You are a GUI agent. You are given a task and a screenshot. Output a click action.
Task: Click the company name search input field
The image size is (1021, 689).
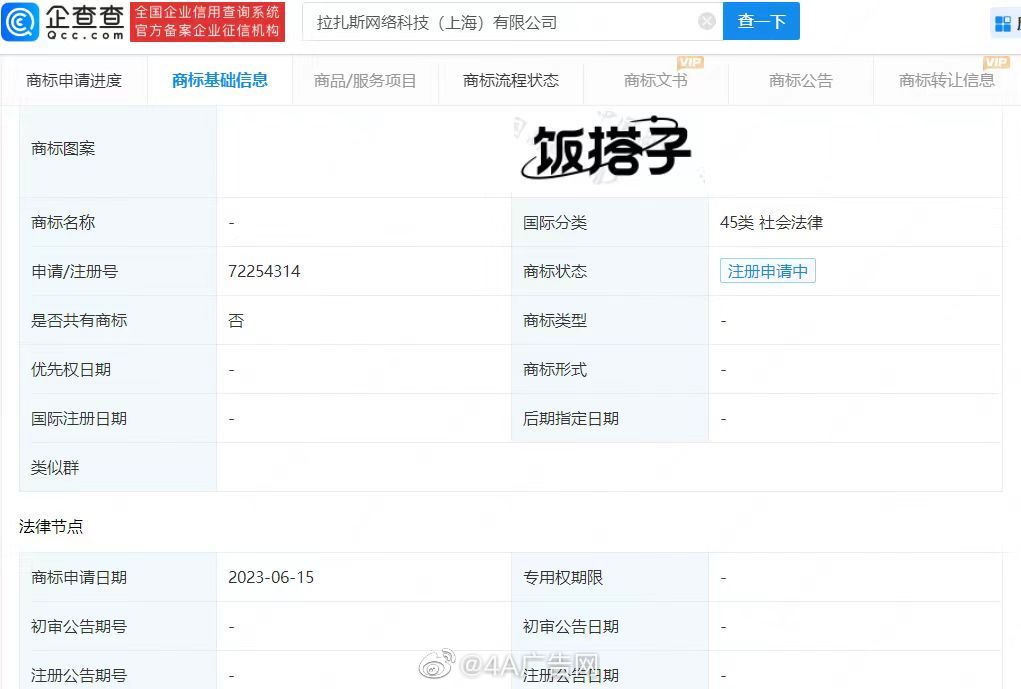(500, 22)
